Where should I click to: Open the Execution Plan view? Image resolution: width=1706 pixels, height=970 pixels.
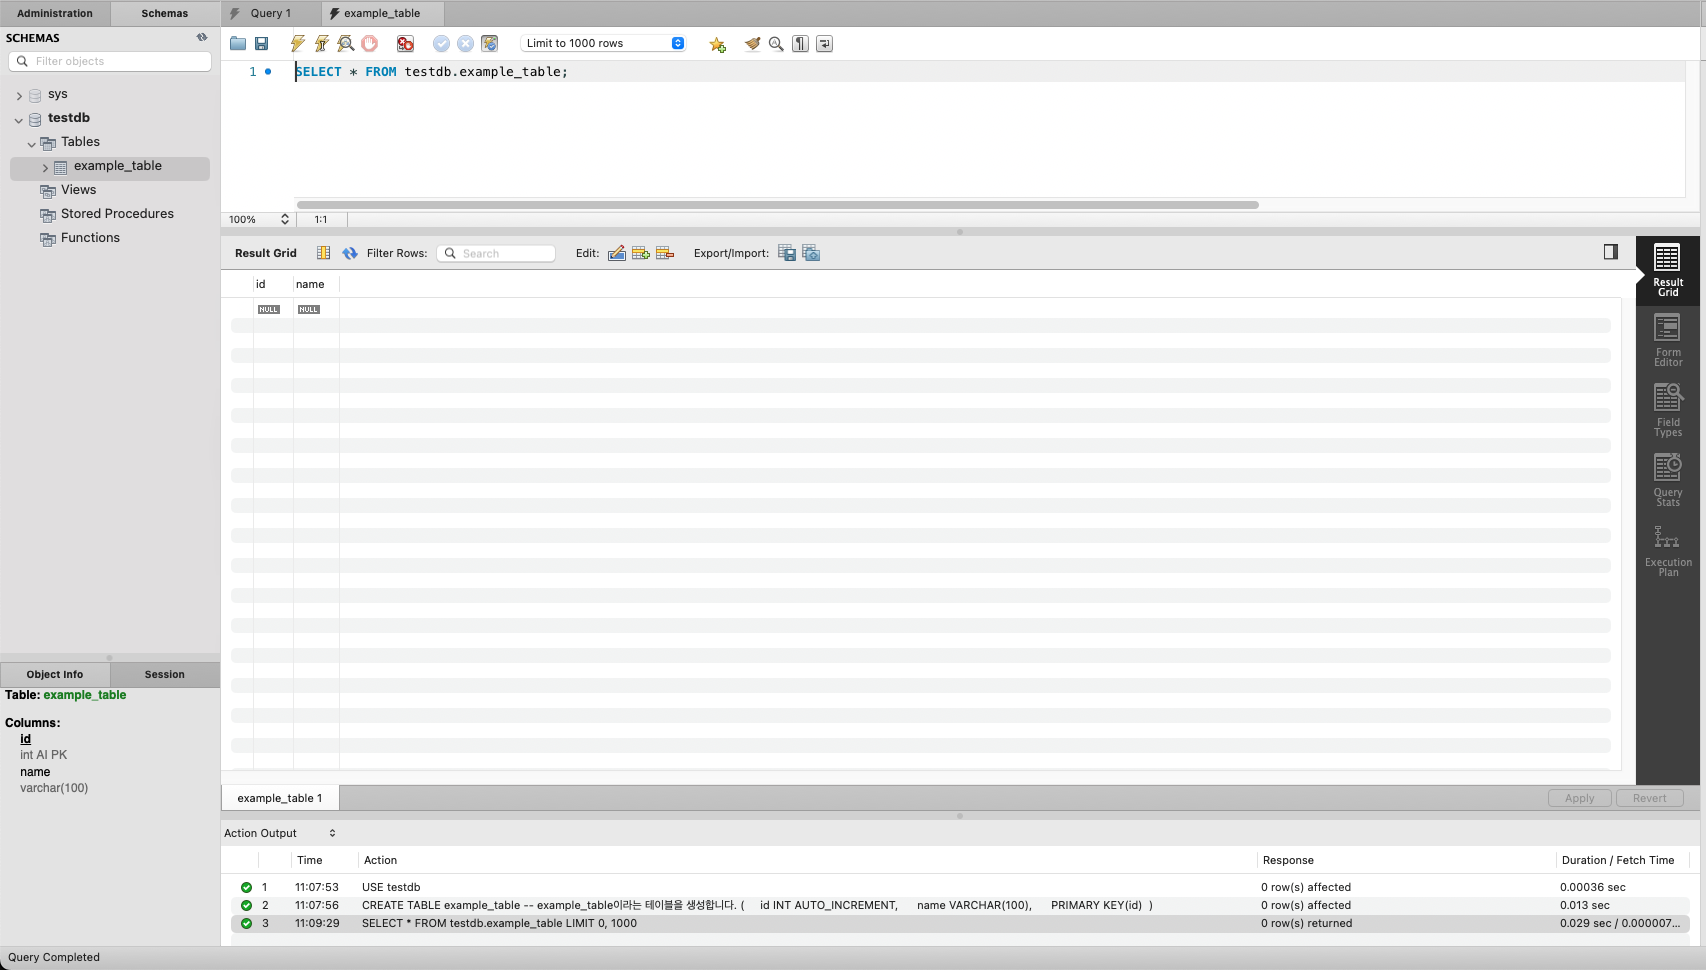pyautogui.click(x=1667, y=550)
